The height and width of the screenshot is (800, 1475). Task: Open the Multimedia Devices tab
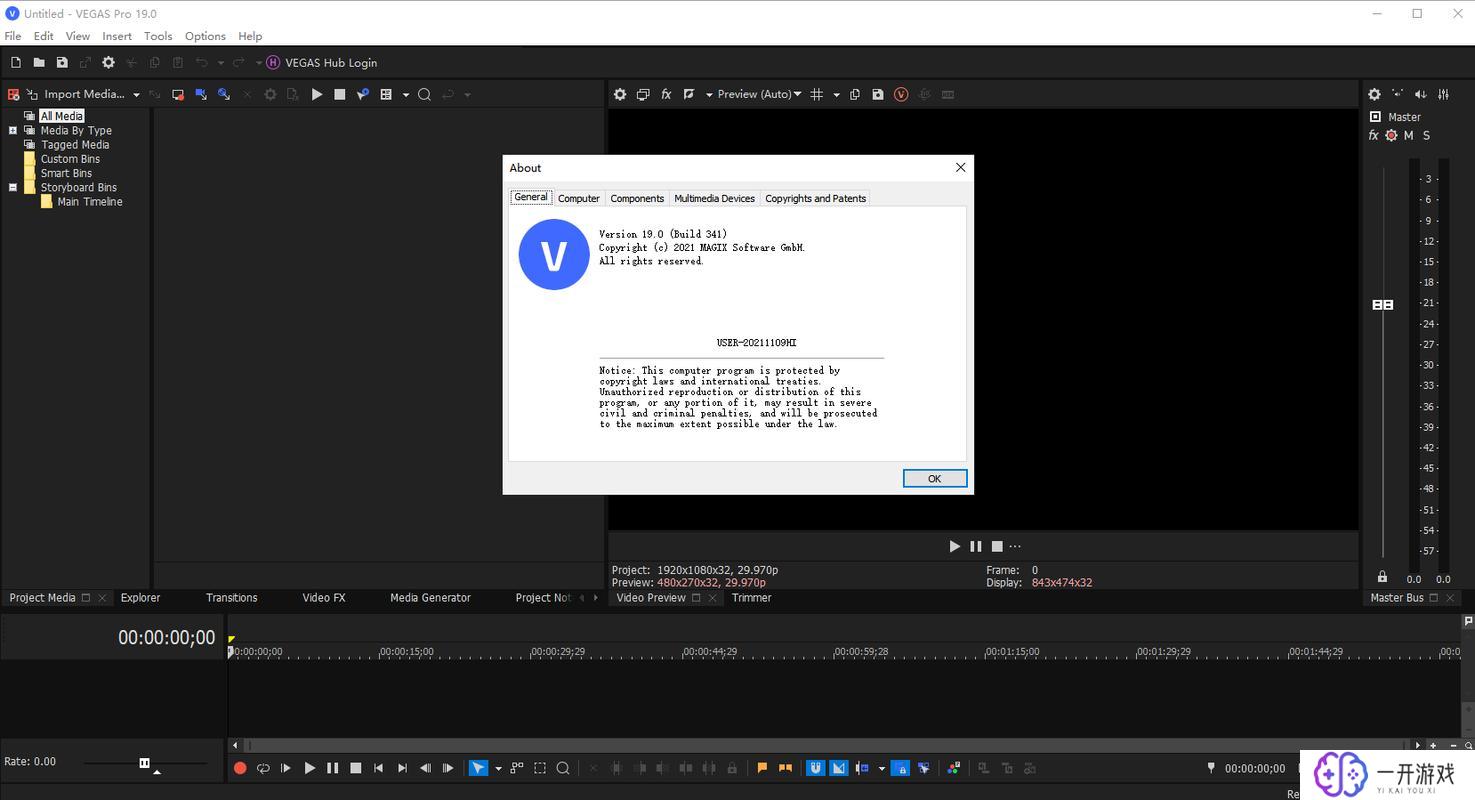point(714,198)
